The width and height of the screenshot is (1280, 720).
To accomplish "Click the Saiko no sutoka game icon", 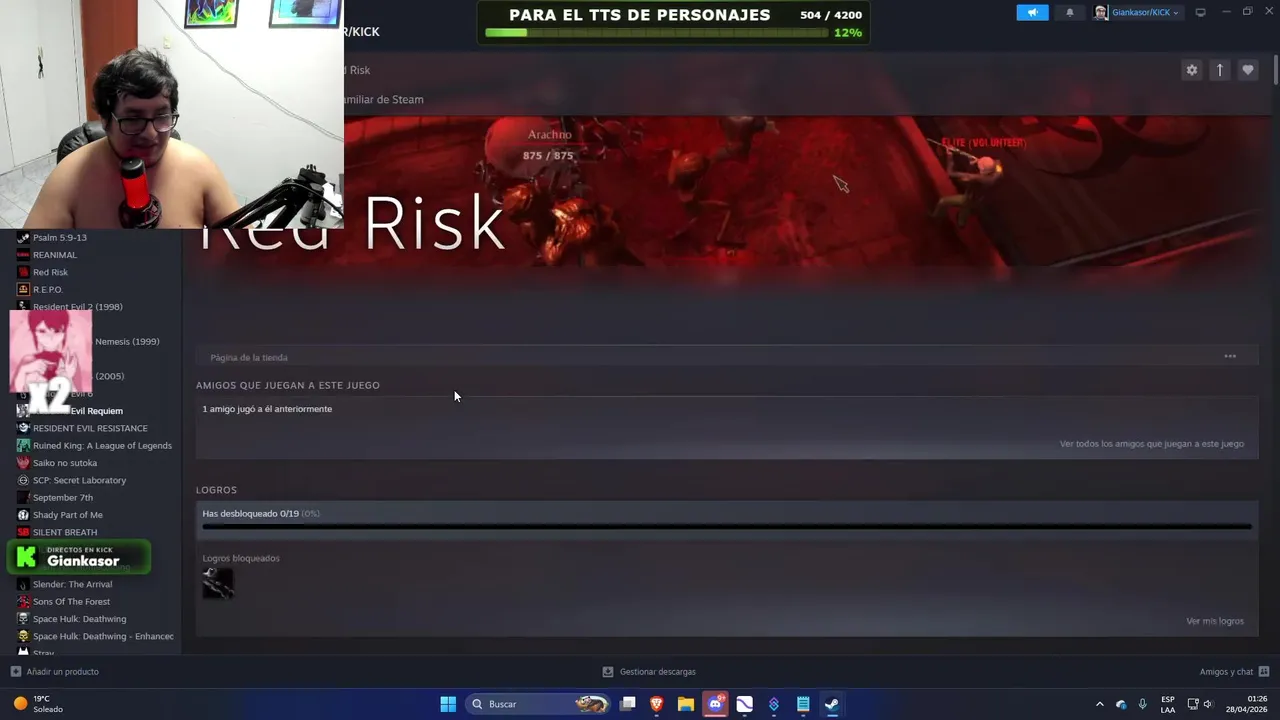I will coord(23,463).
